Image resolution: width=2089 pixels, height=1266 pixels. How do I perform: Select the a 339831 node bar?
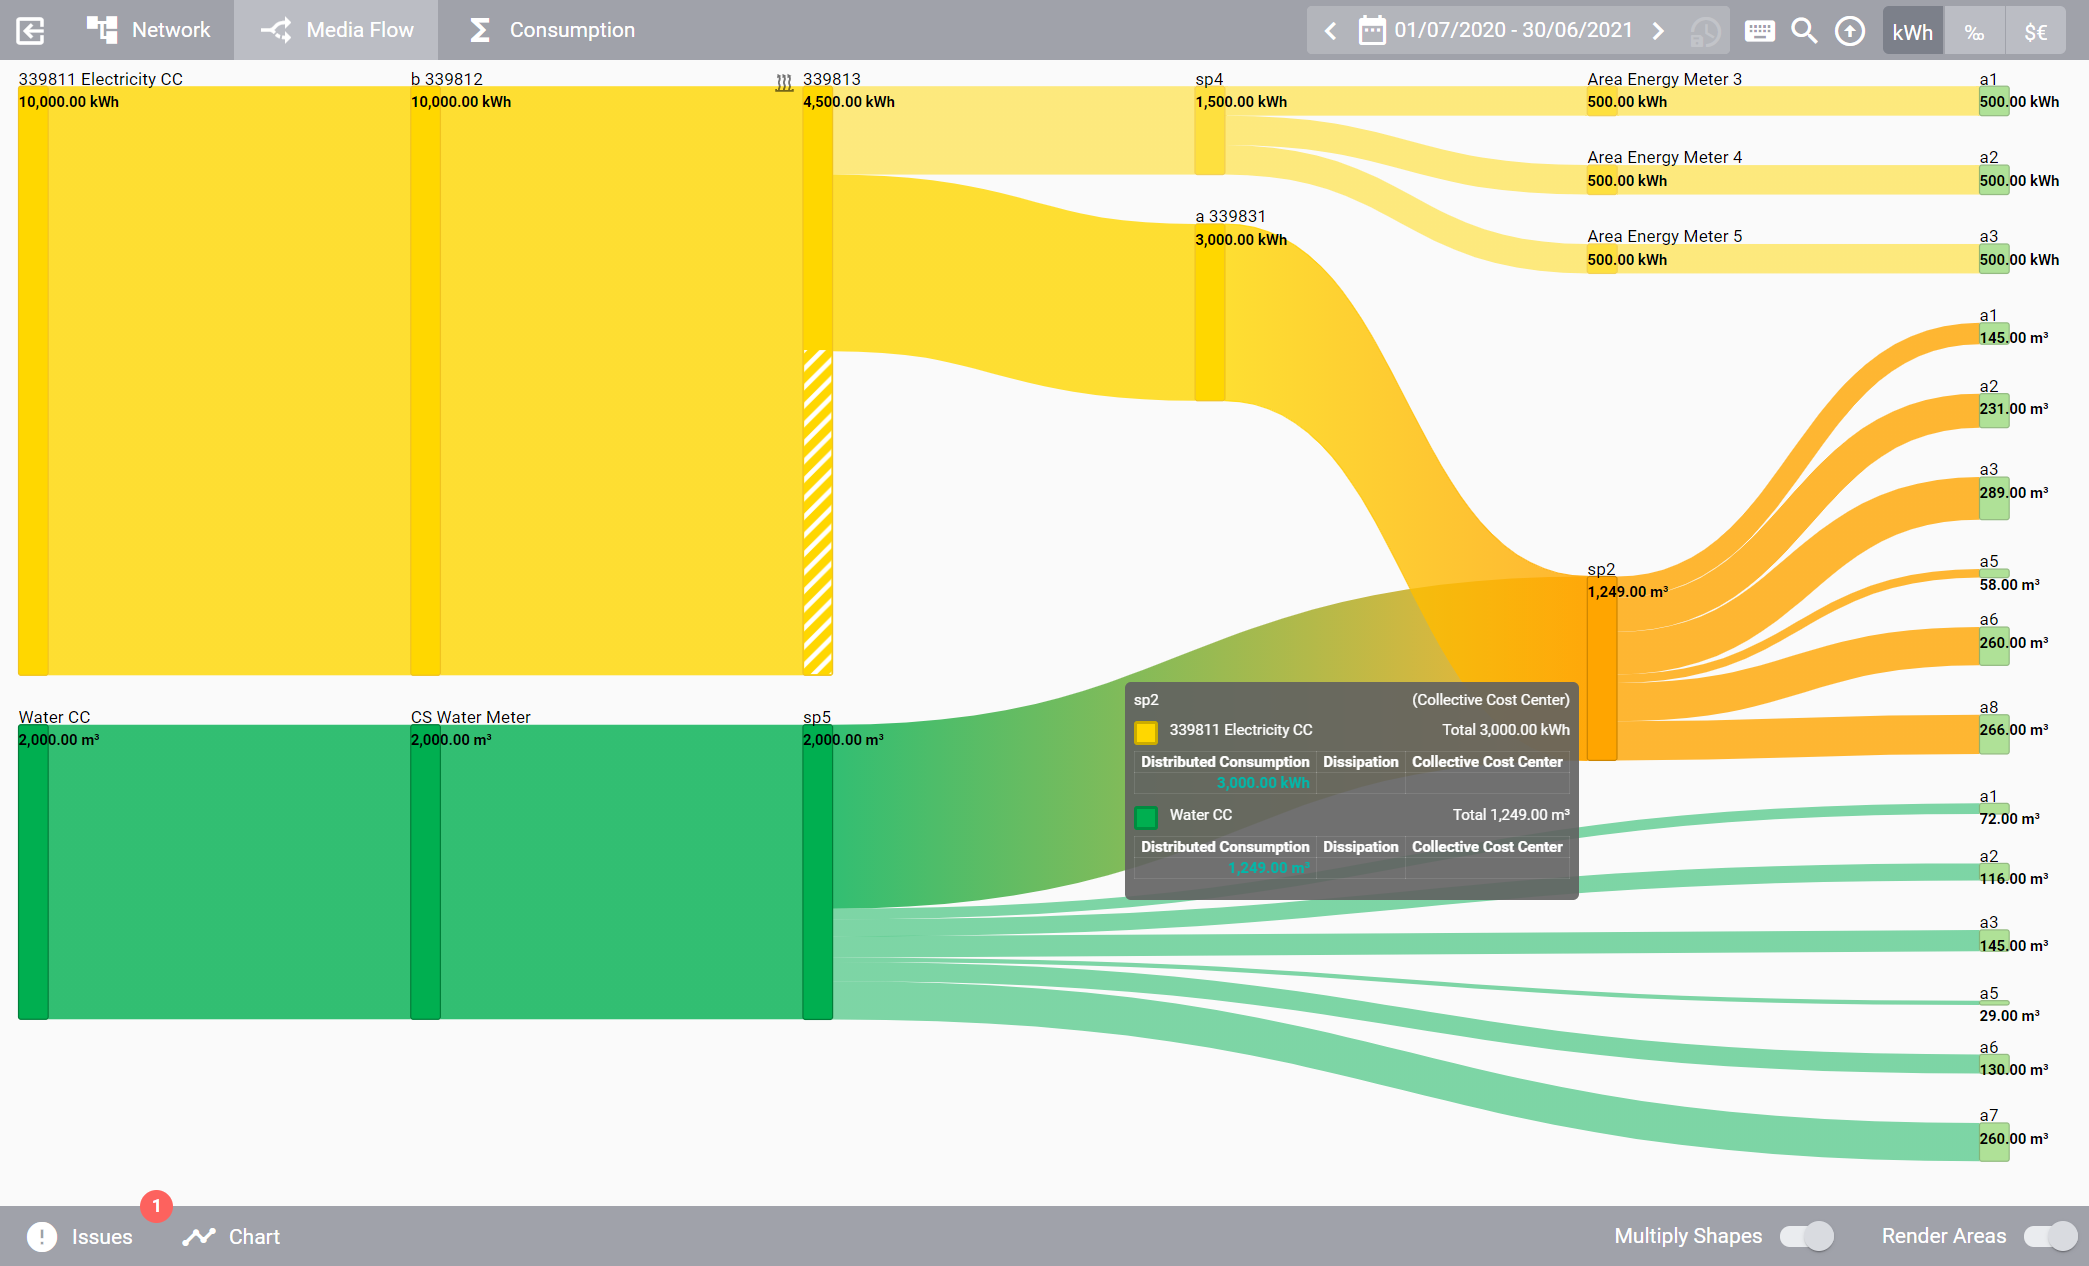1210,312
